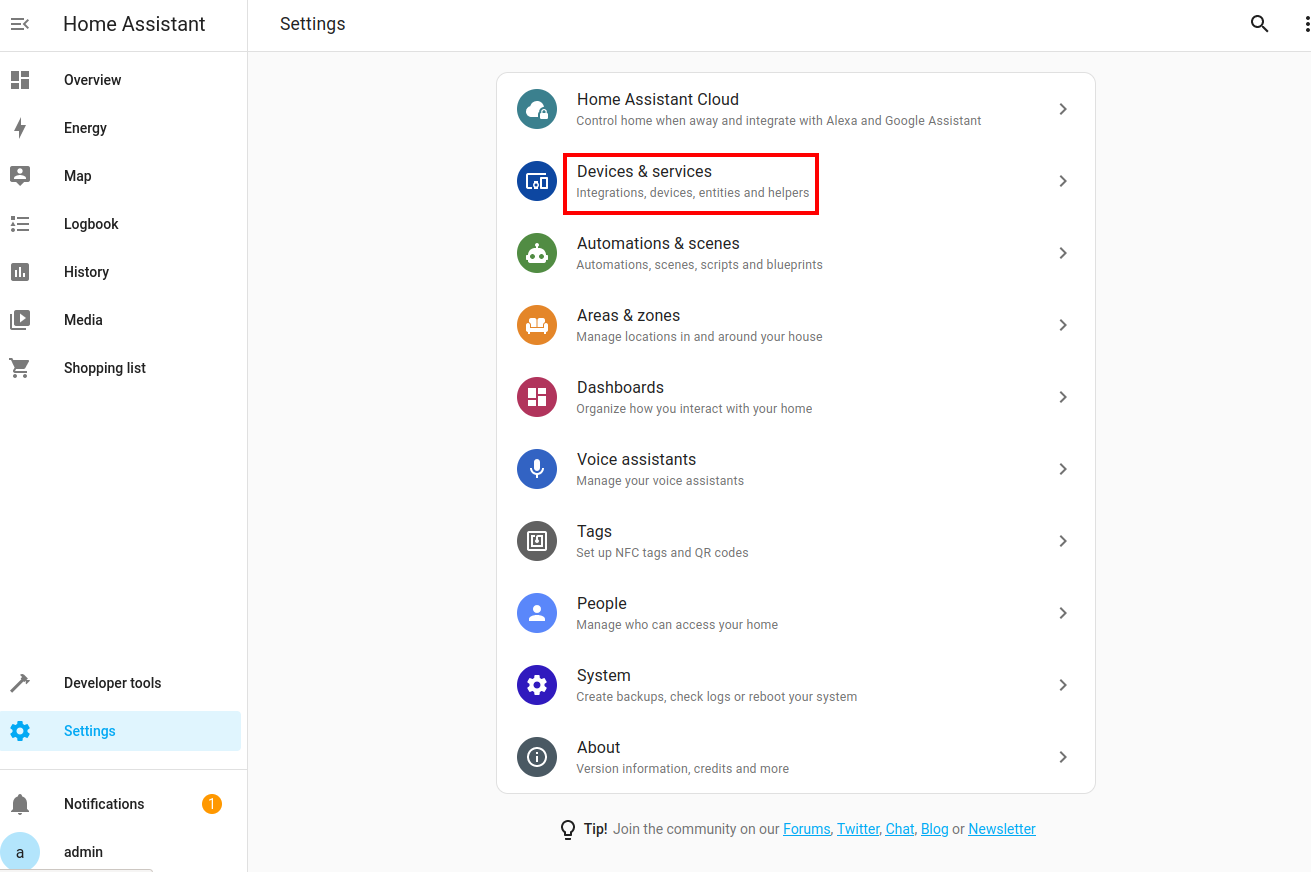The image size is (1311, 872).
Task: Click the admin profile avatar
Action: click(x=20, y=850)
